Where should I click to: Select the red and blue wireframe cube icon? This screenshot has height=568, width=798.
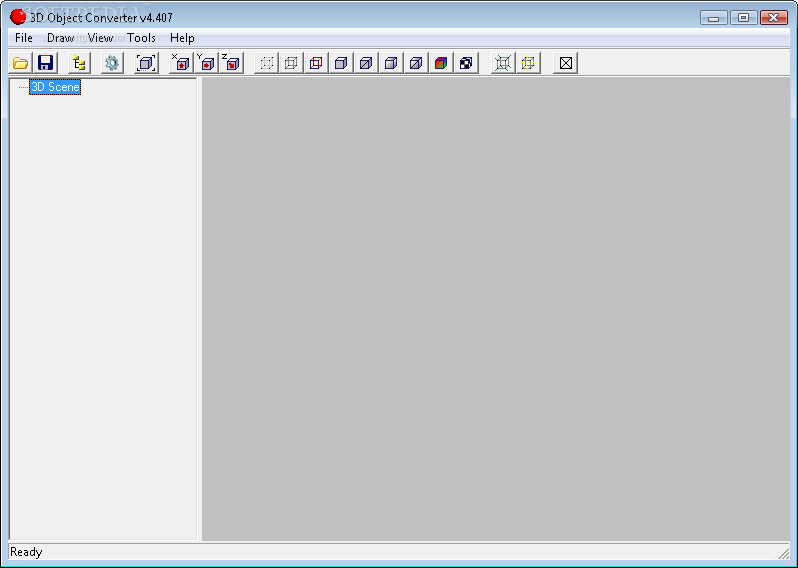(x=316, y=63)
